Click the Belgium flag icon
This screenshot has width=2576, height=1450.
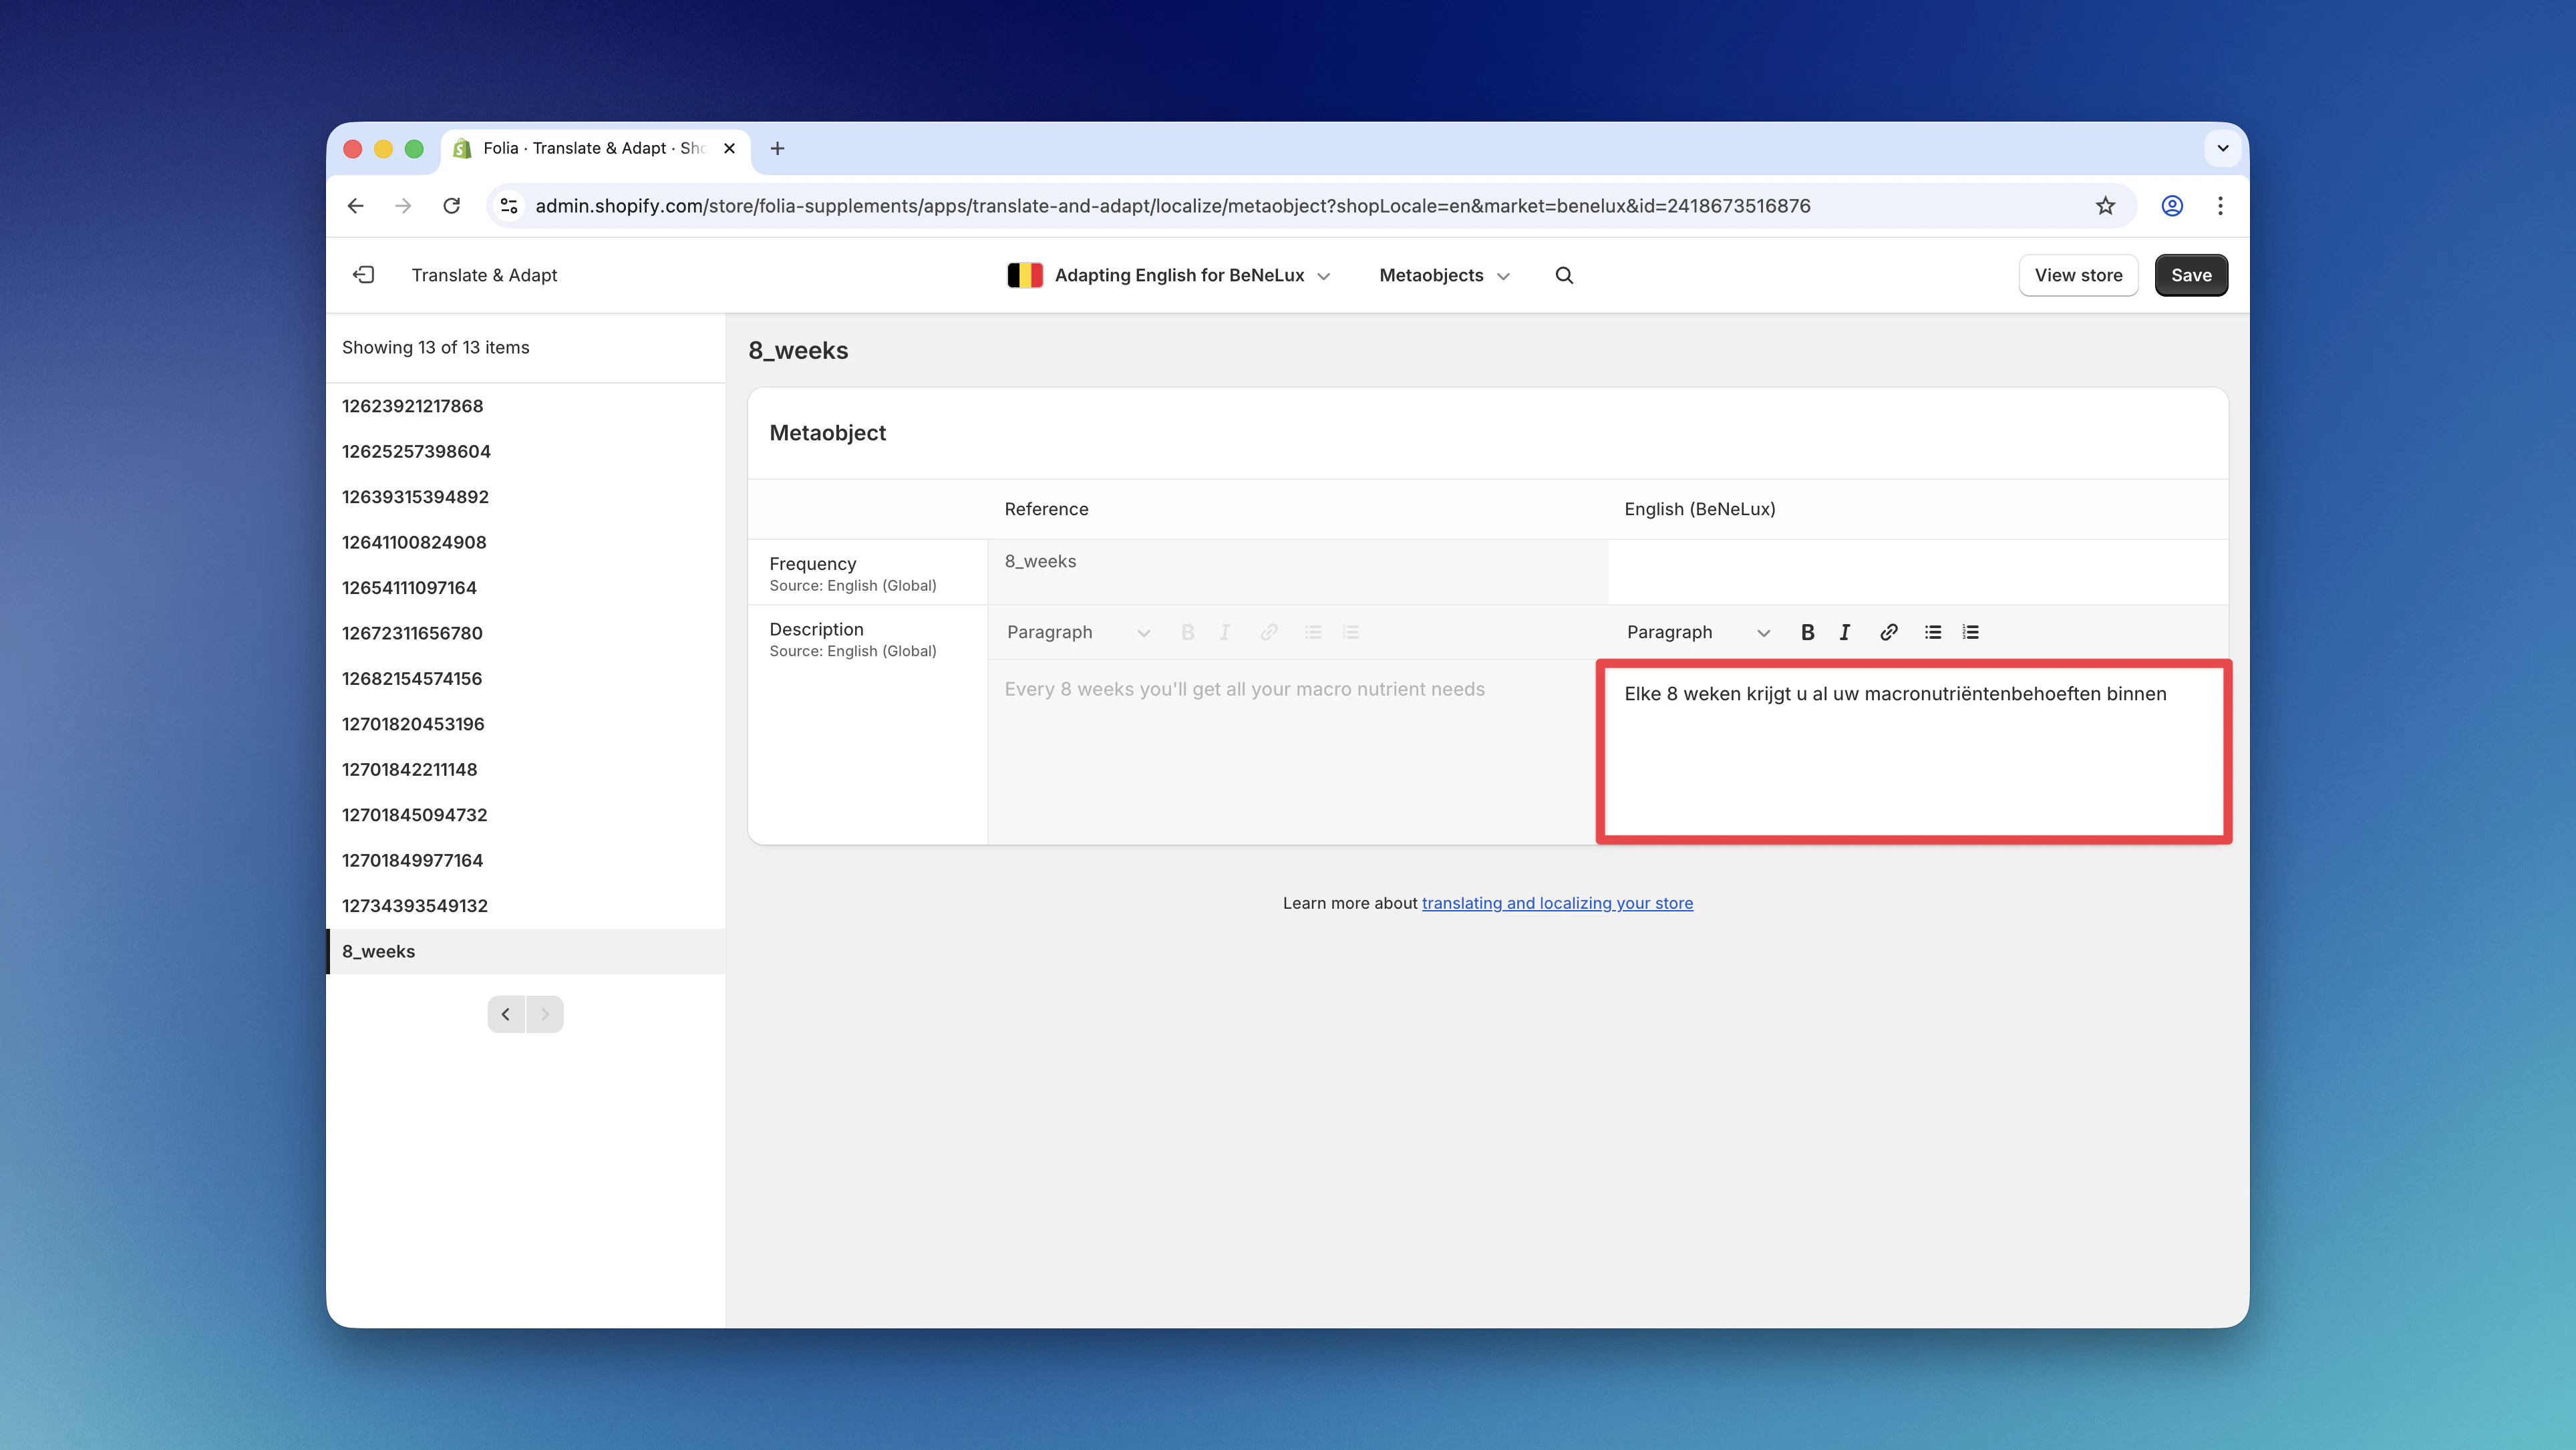click(1025, 275)
